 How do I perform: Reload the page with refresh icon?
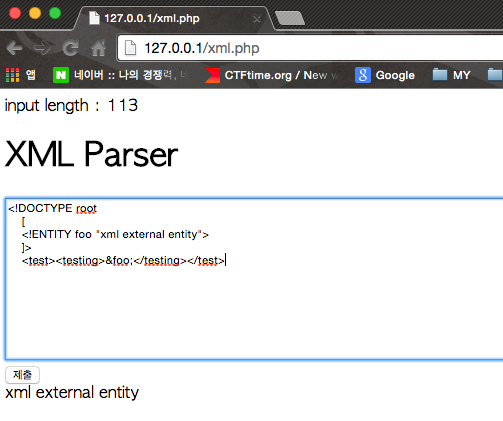(70, 48)
